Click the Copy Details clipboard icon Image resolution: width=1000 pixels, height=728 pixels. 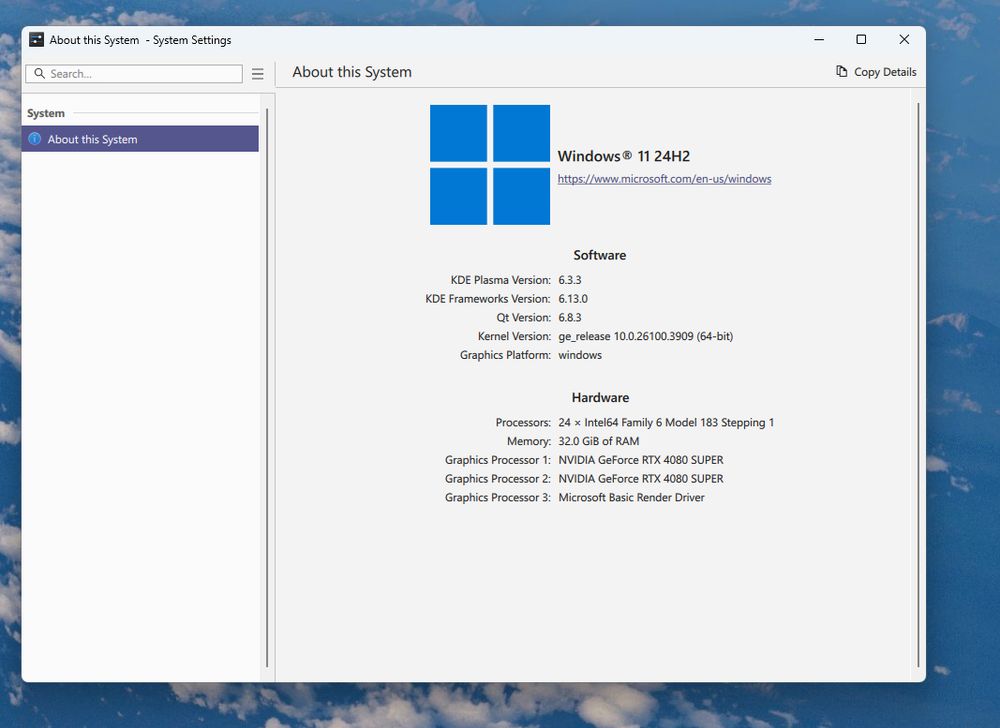(x=842, y=71)
